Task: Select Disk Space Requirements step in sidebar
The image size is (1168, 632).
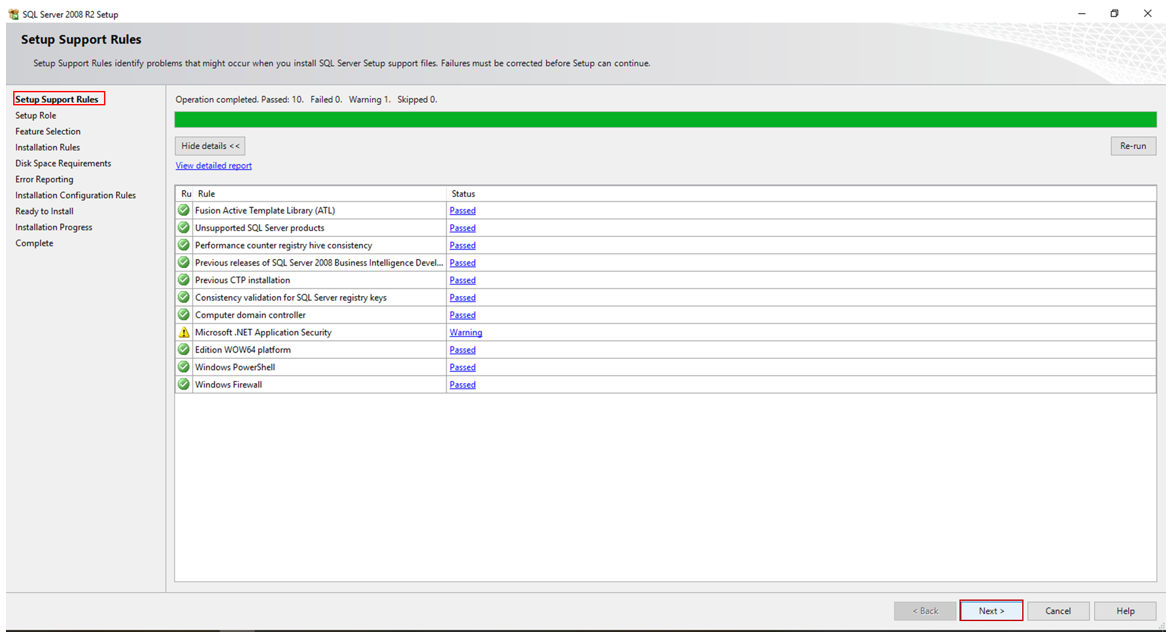Action: pyautogui.click(x=63, y=163)
